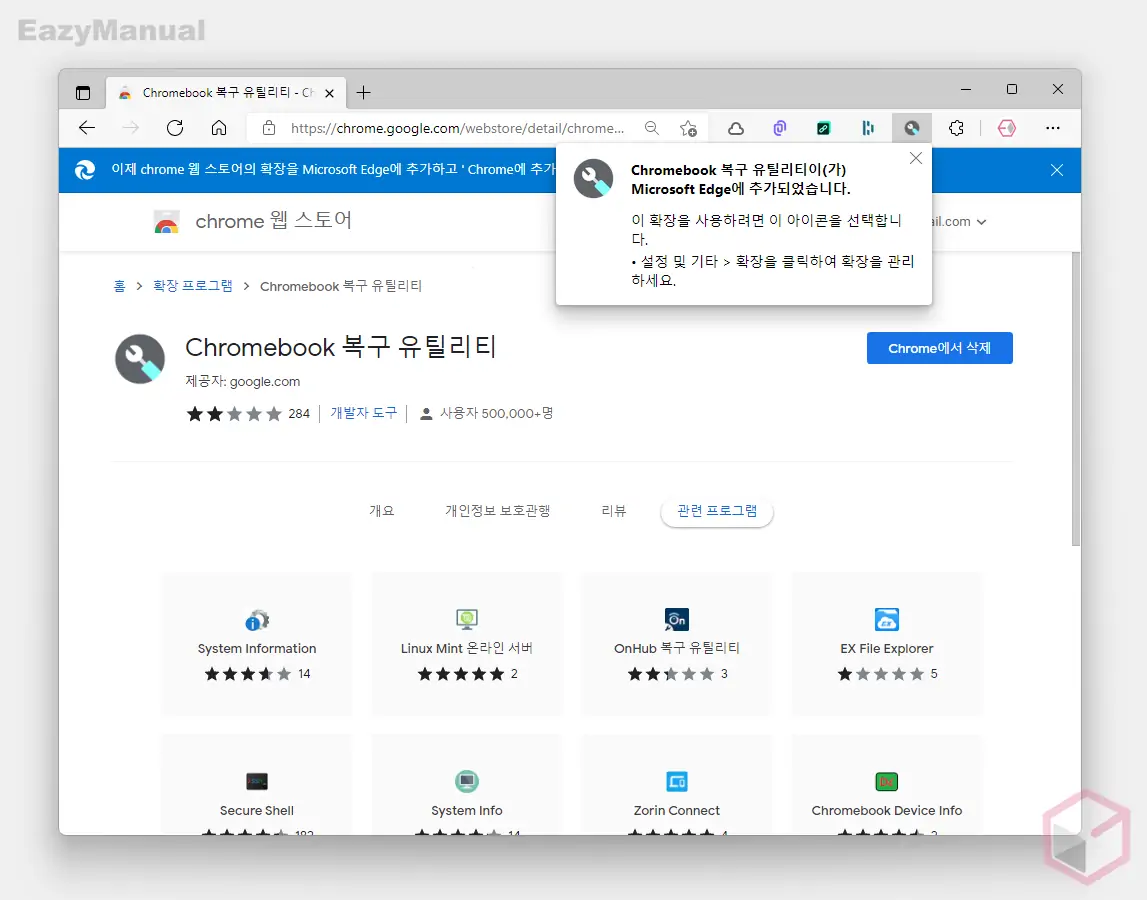Close the Chromebook 복구 유틸리티 tab
Image resolution: width=1147 pixels, height=900 pixels.
coord(329,93)
